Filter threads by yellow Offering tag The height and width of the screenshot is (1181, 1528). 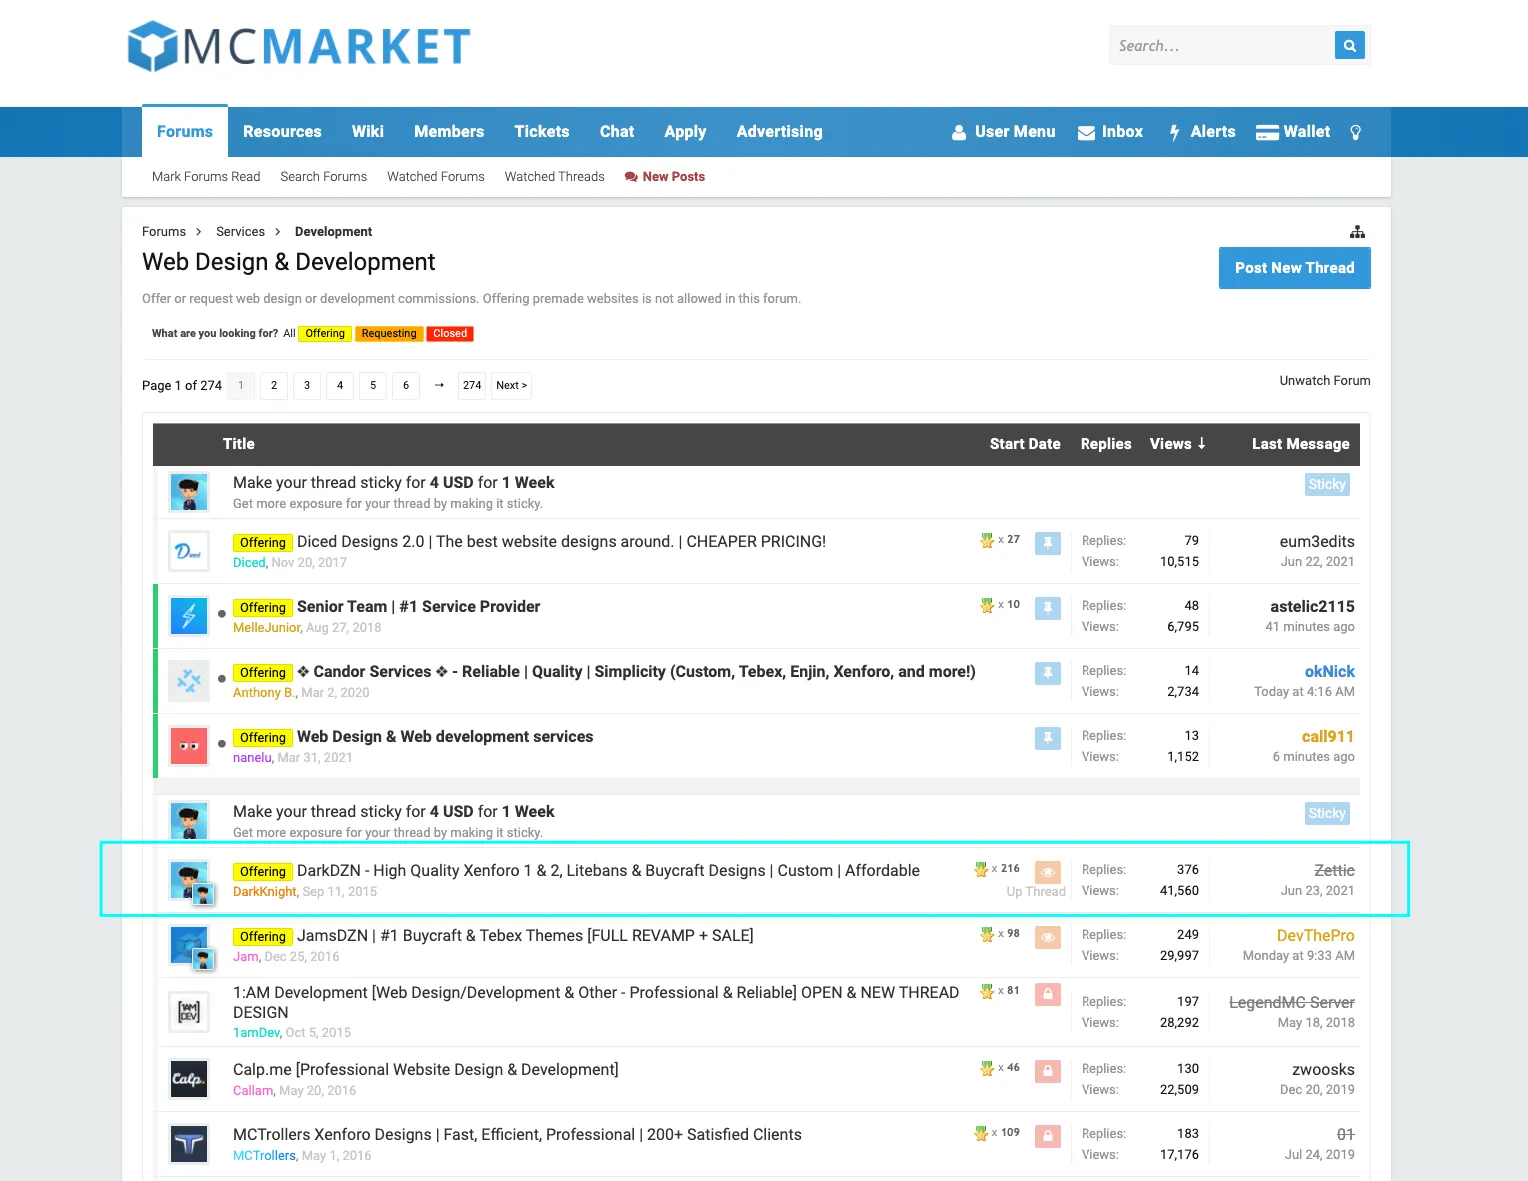pyautogui.click(x=325, y=334)
